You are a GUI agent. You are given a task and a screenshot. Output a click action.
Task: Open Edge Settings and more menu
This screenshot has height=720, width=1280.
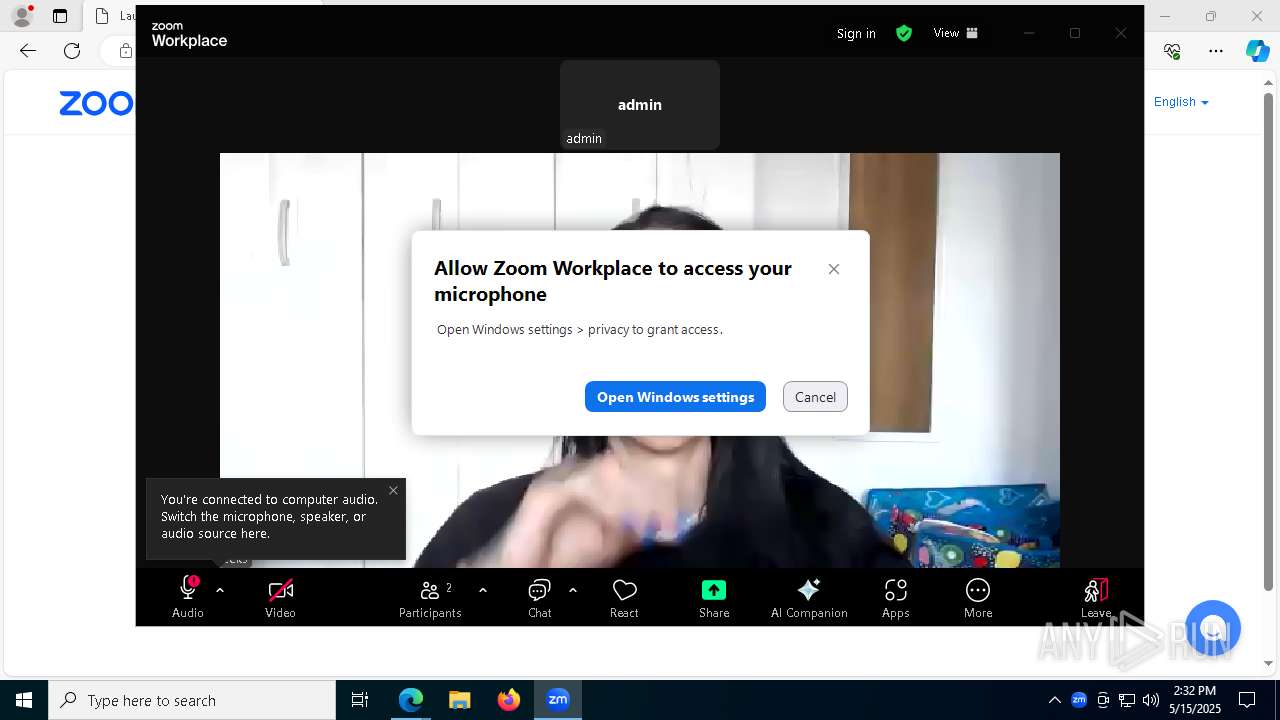(x=1216, y=51)
